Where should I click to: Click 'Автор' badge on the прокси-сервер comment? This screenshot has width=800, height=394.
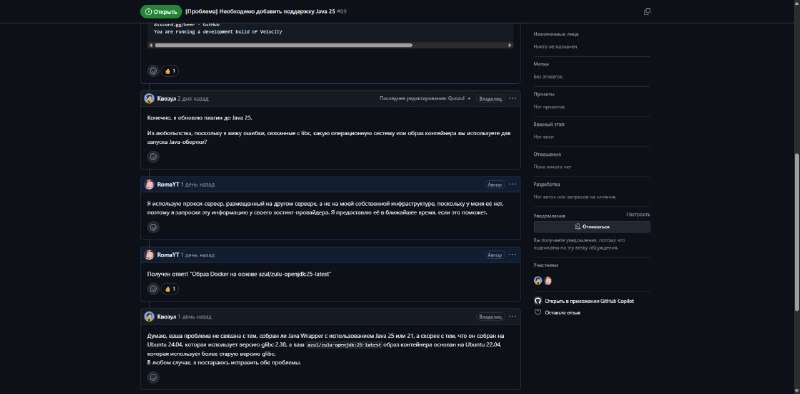click(x=495, y=184)
